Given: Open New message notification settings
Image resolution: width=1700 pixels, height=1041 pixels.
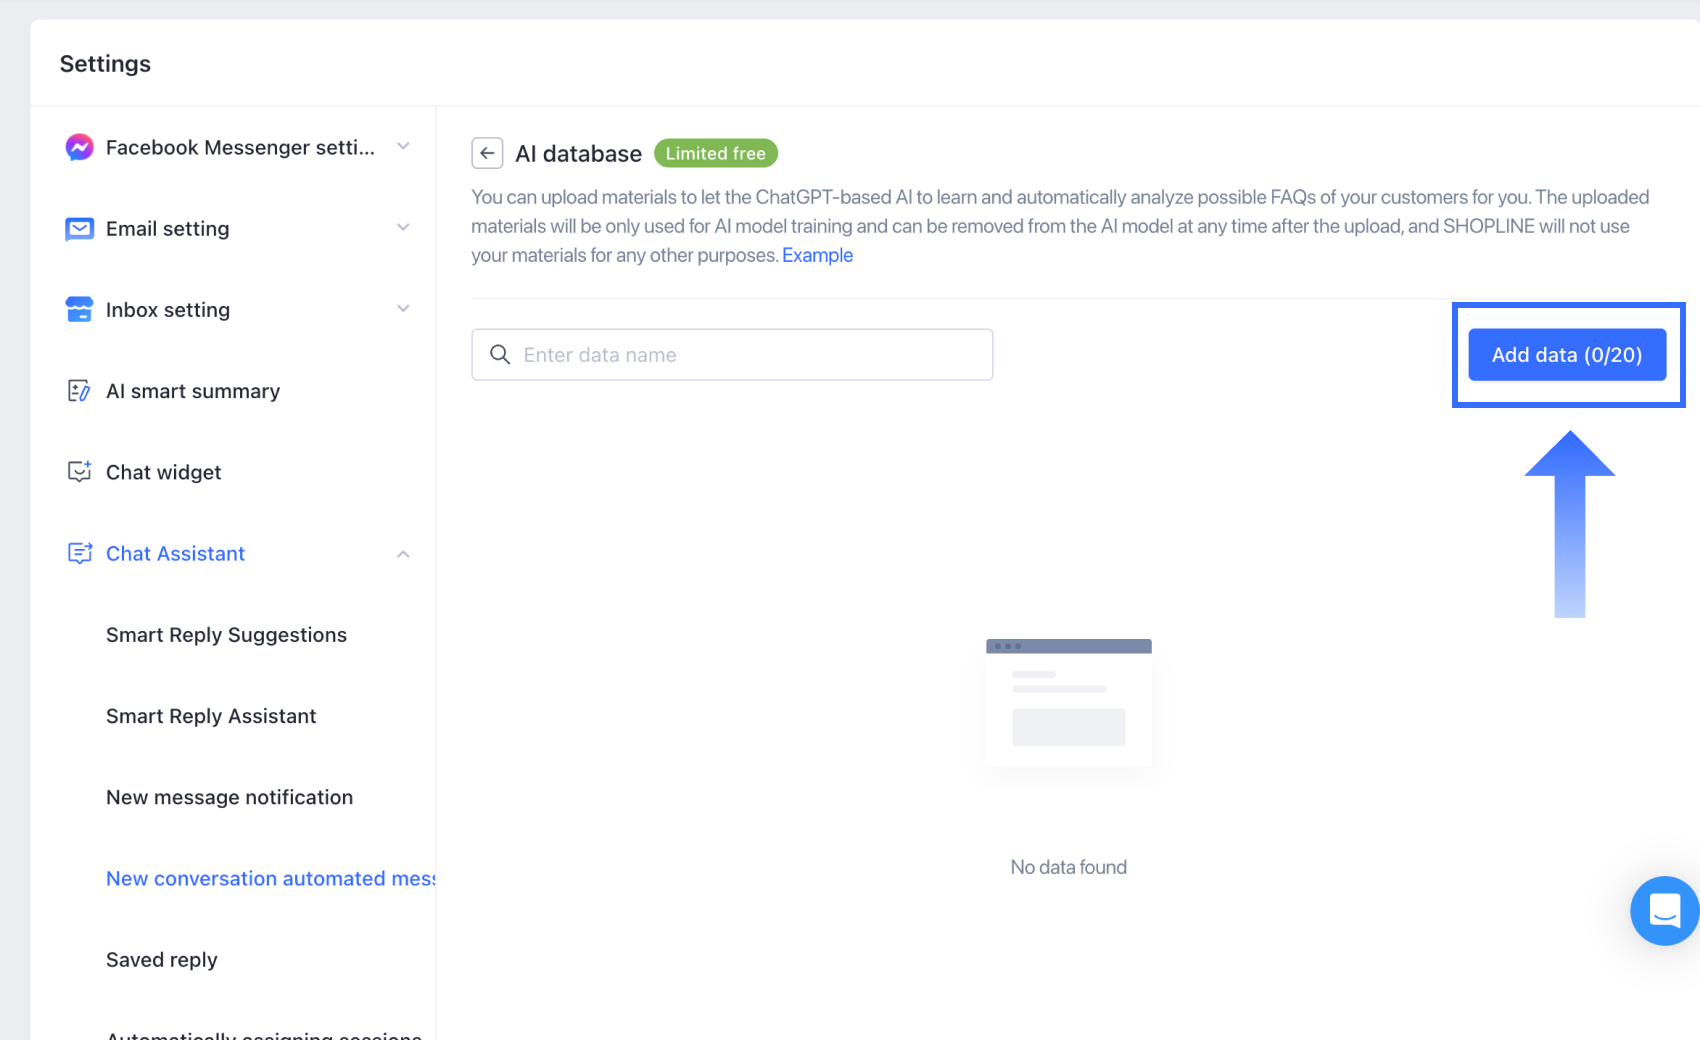Looking at the screenshot, I should (x=229, y=797).
